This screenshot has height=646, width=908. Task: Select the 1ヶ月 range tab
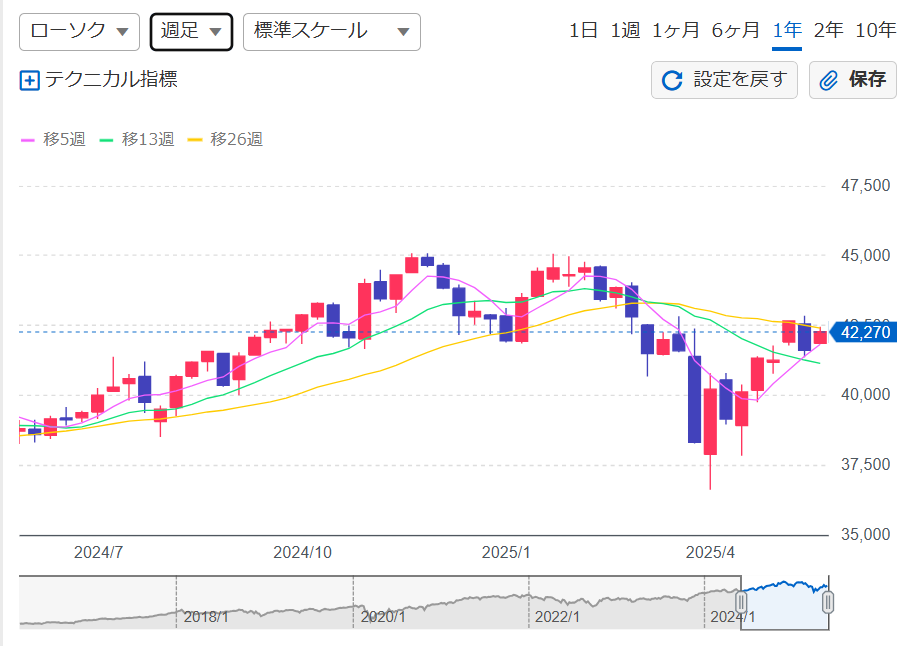pyautogui.click(x=675, y=30)
